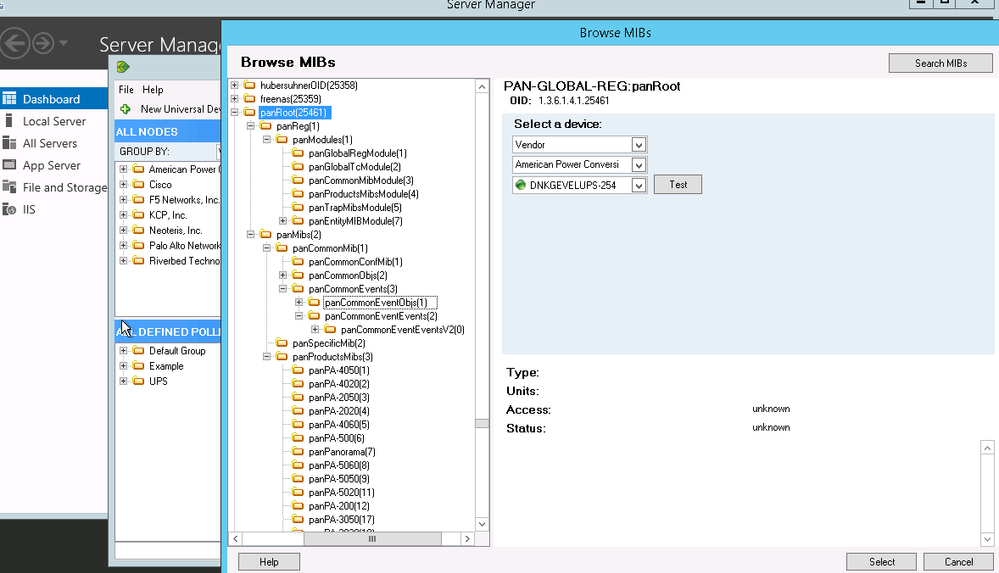Collapse the panRoot(25461) tree node
The width and height of the screenshot is (999, 573).
click(235, 113)
